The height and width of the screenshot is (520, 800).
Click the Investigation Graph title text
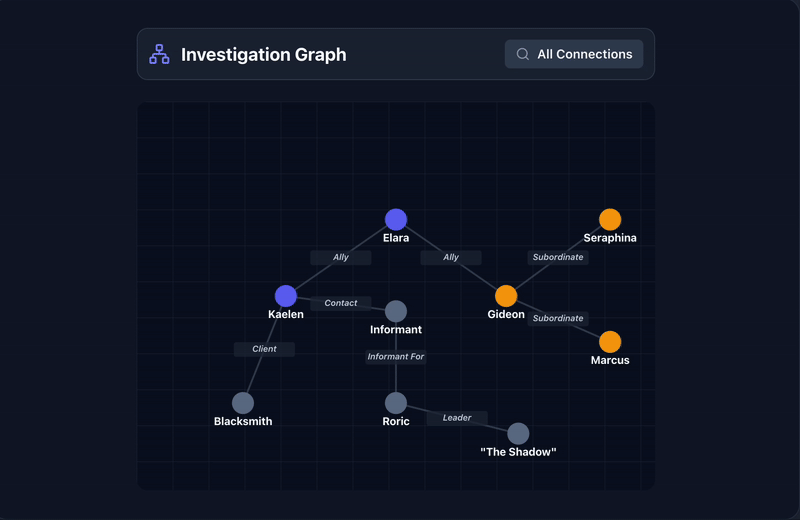tap(264, 55)
